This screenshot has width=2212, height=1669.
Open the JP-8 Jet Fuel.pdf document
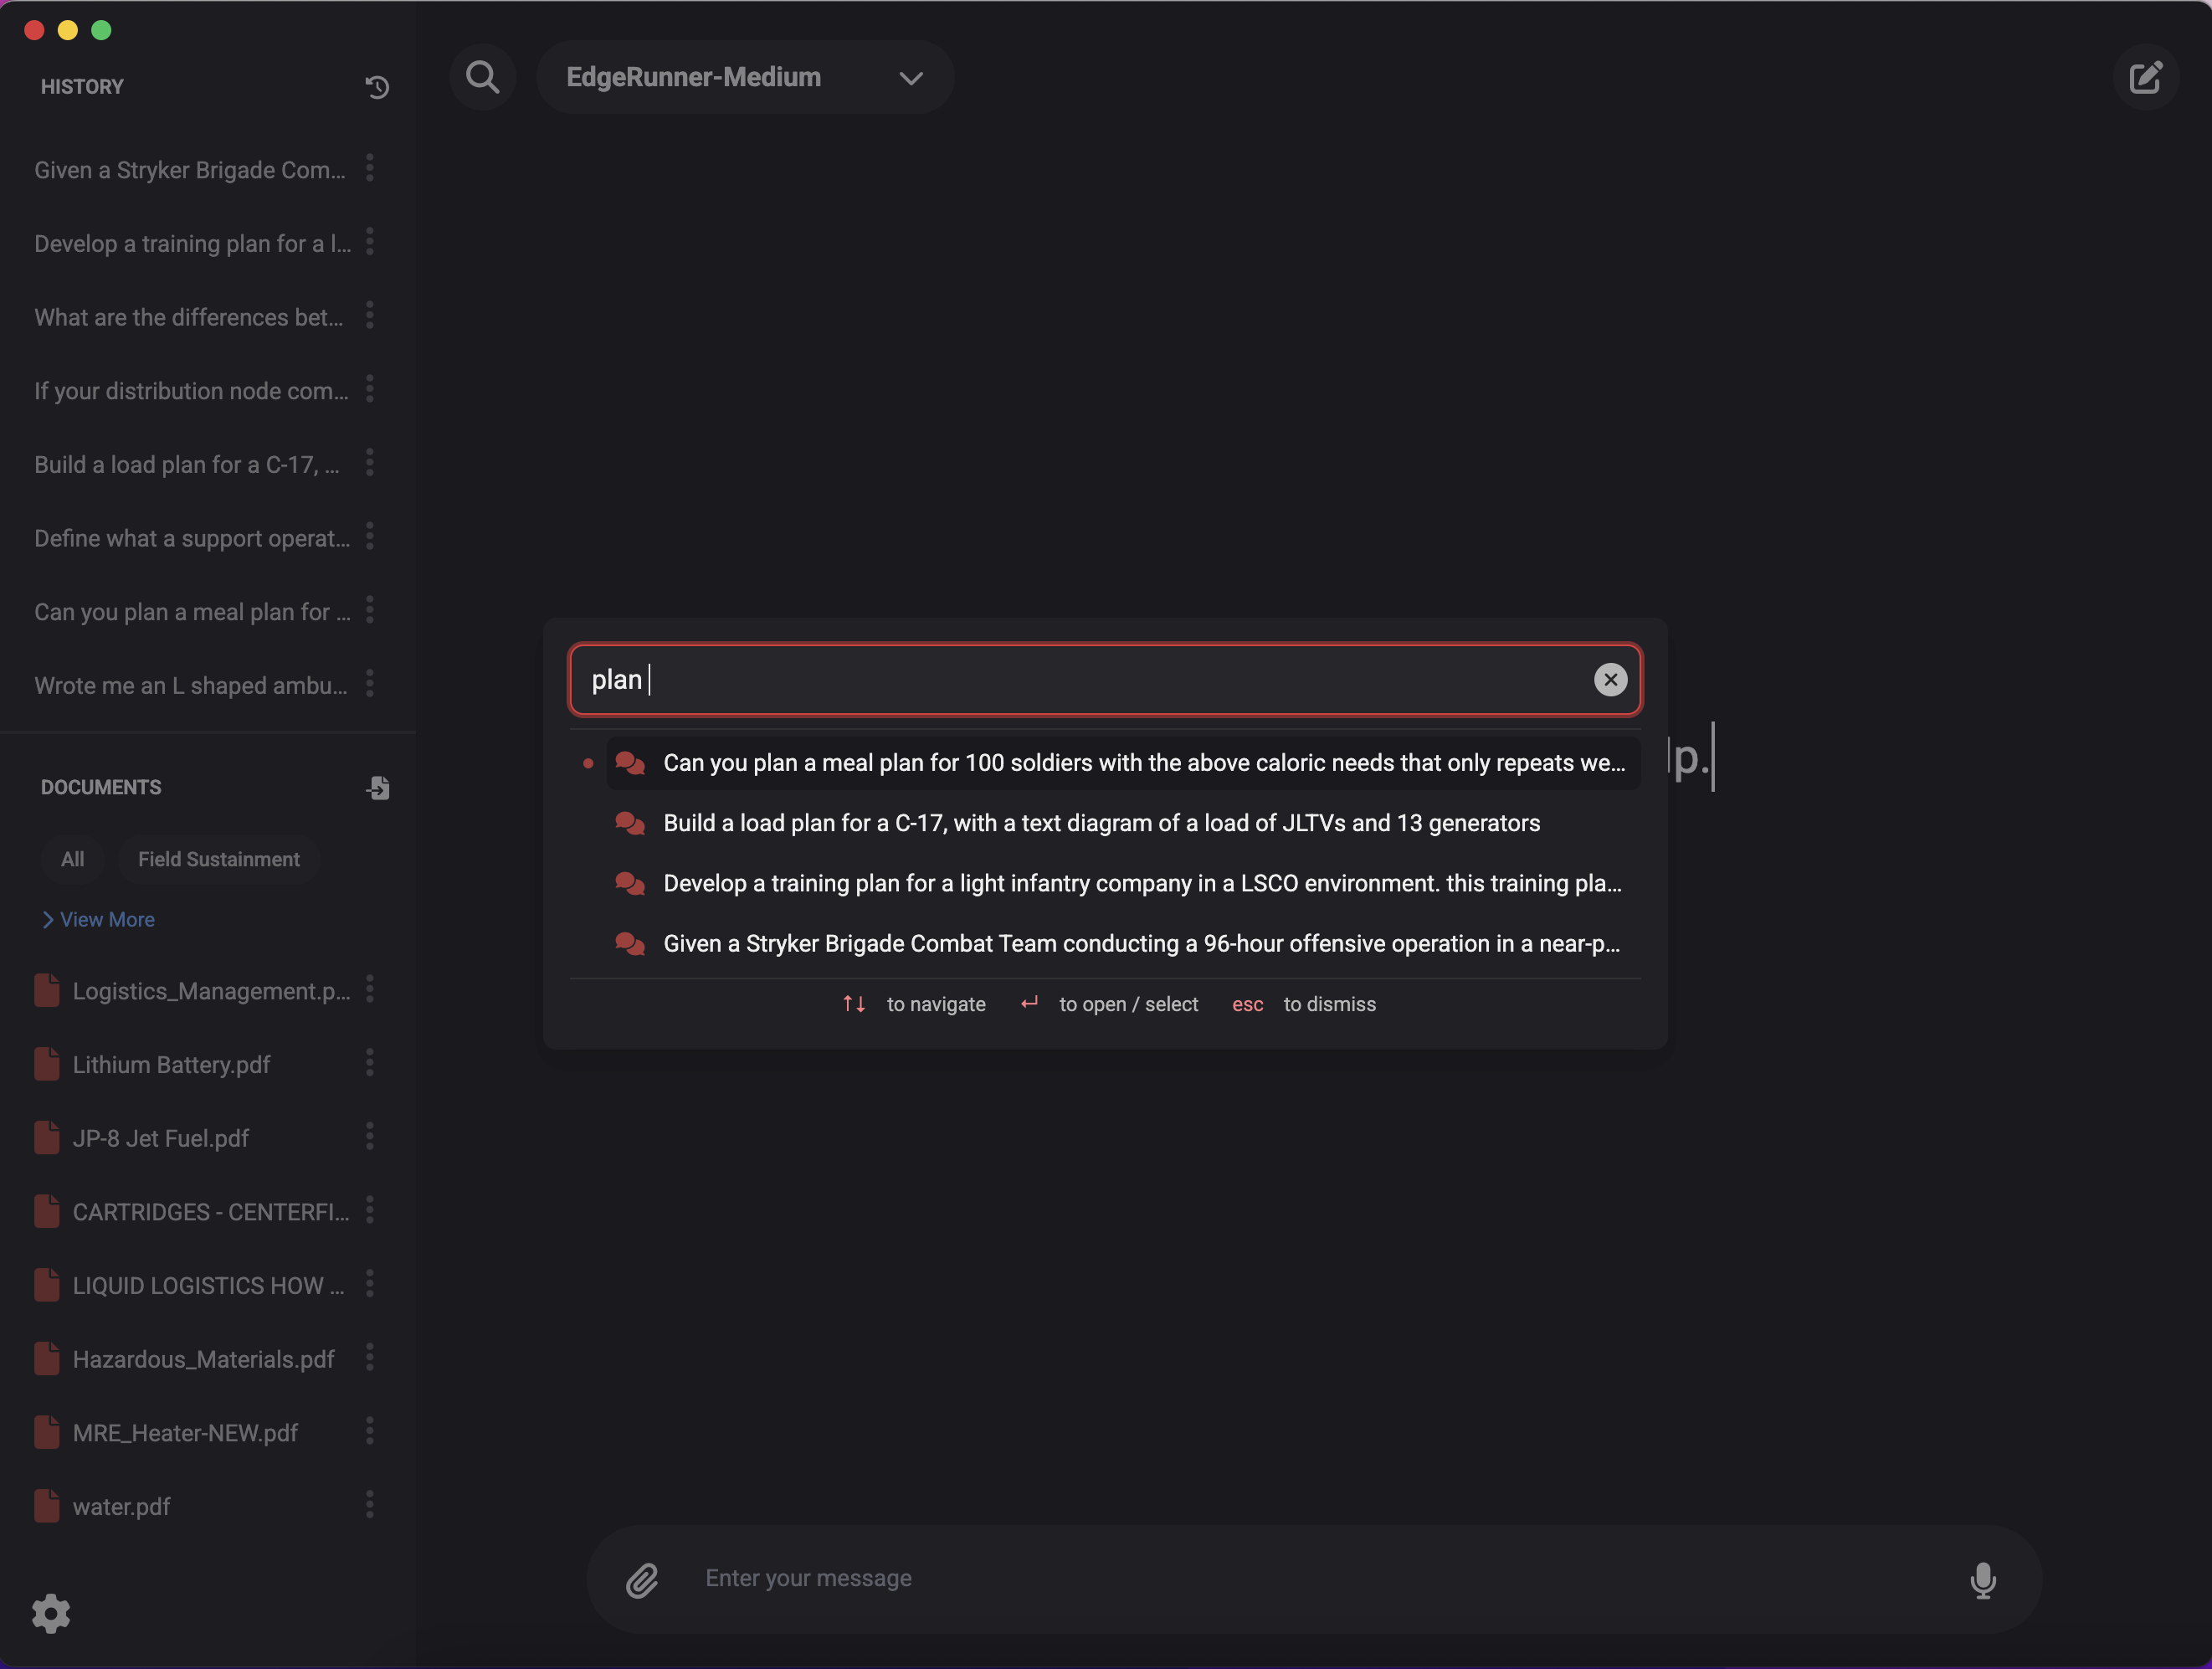(160, 1138)
